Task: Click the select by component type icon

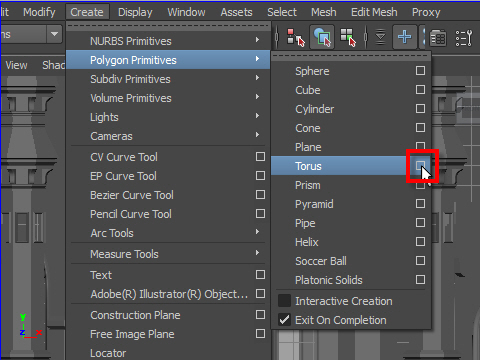Action: pos(348,37)
